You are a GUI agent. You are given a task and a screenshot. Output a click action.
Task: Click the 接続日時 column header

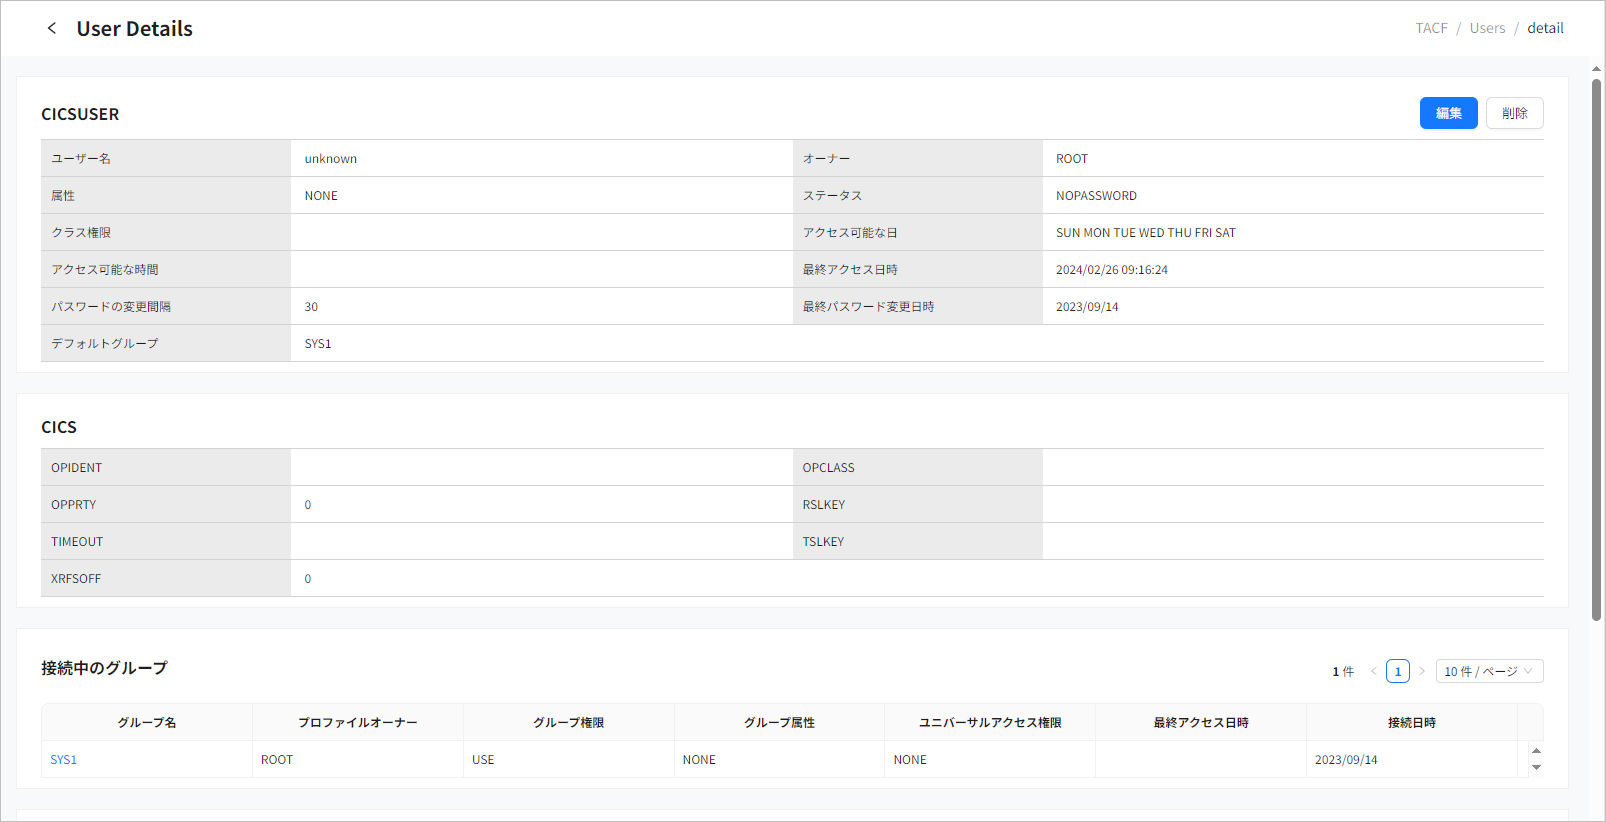1411,722
